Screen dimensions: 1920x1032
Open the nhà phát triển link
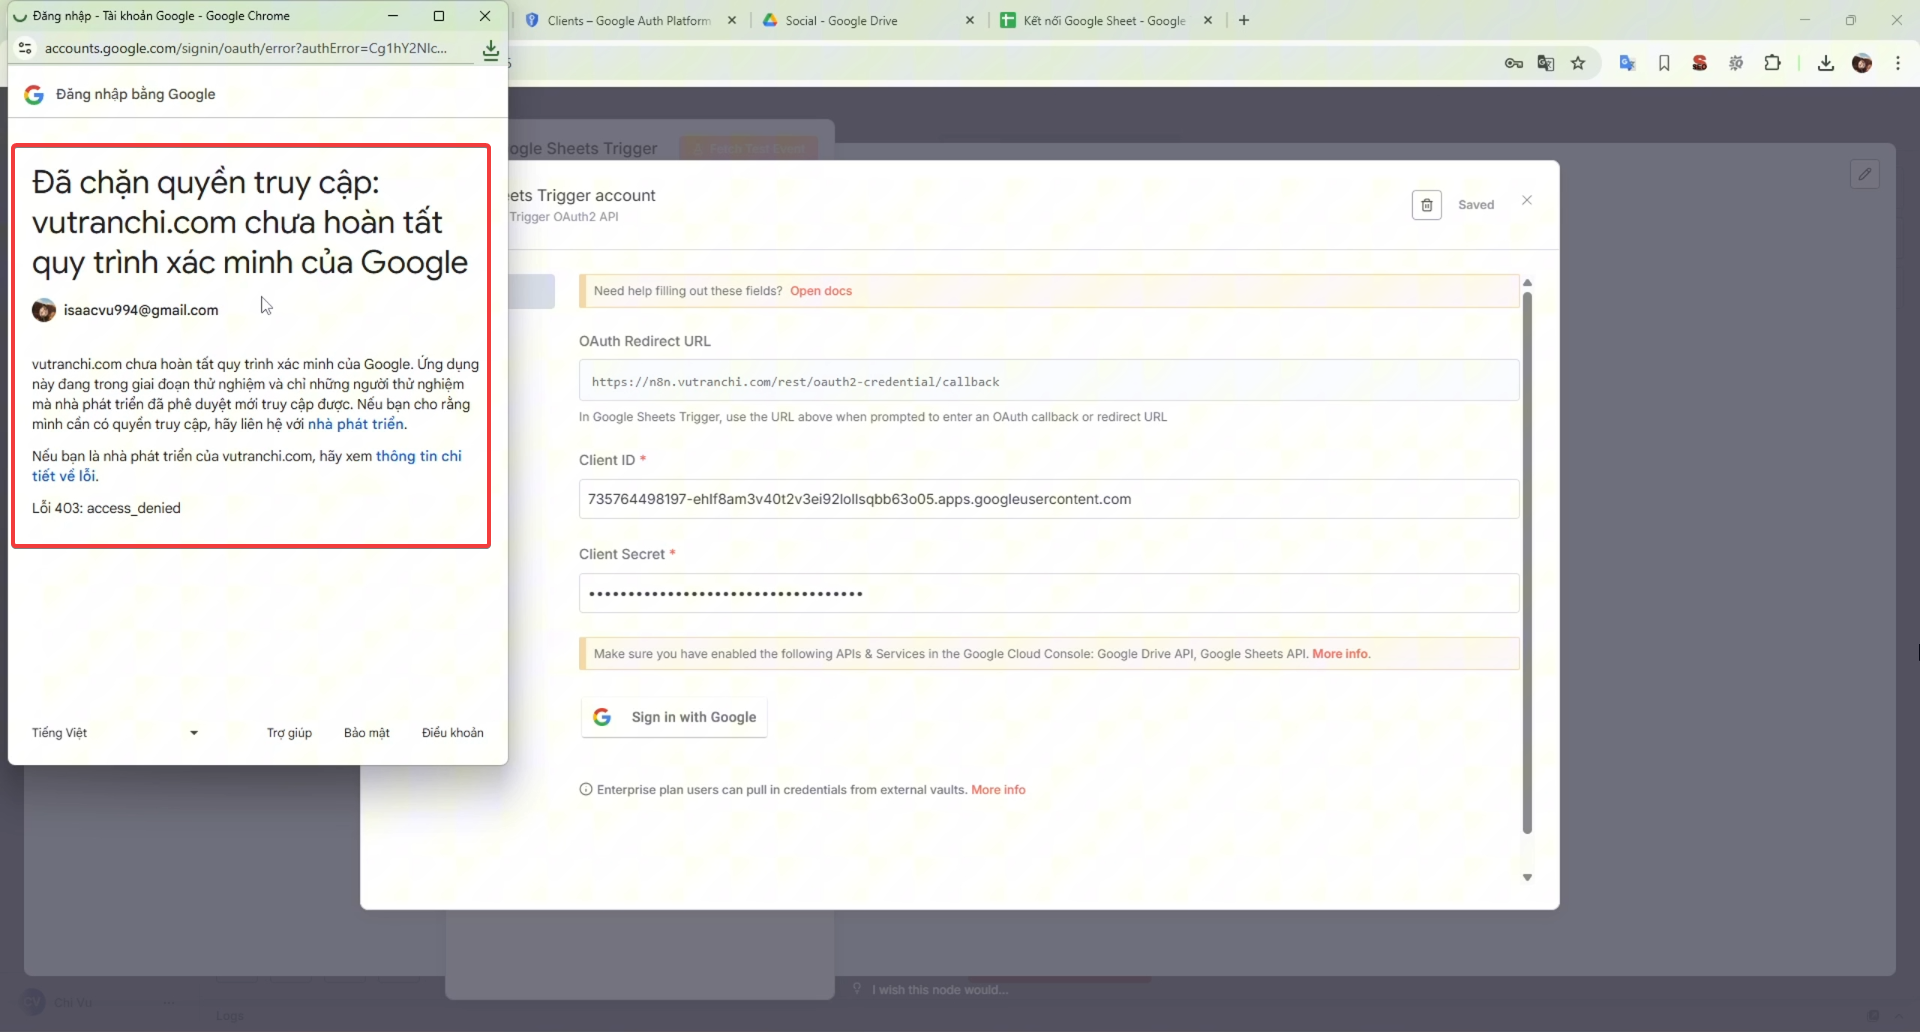pos(356,424)
